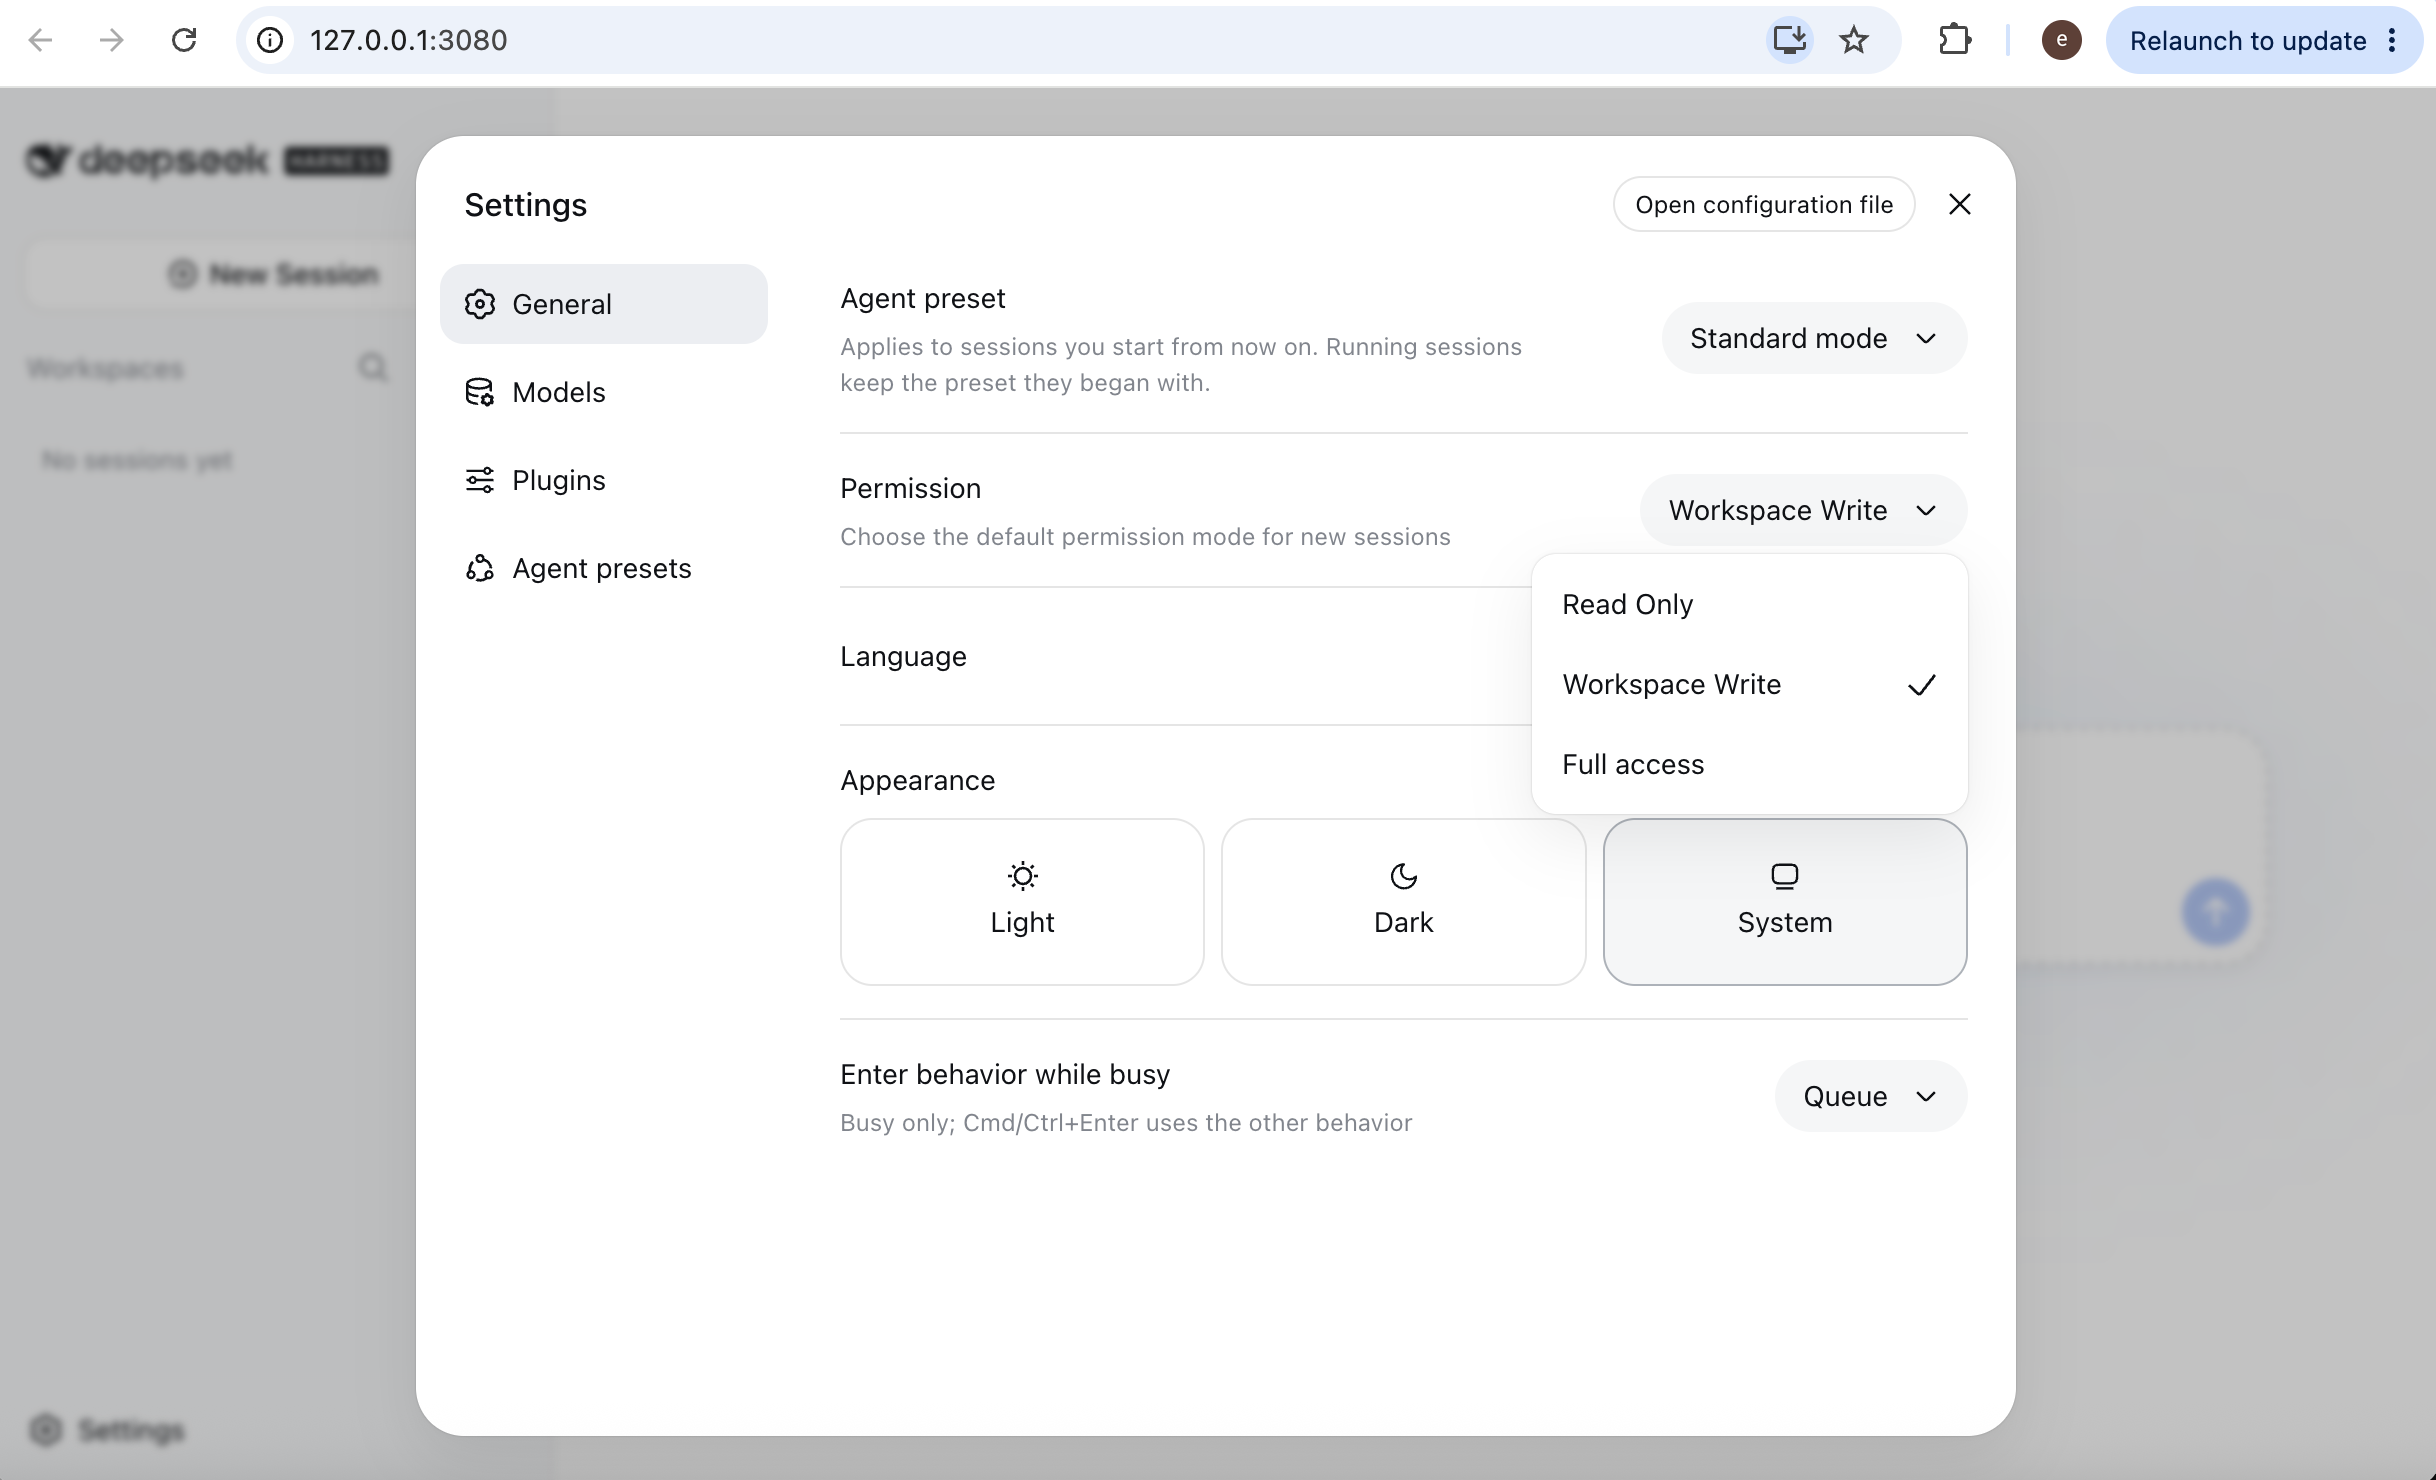Click the deepseek logo in sidebar
The width and height of the screenshot is (2436, 1480).
207,160
